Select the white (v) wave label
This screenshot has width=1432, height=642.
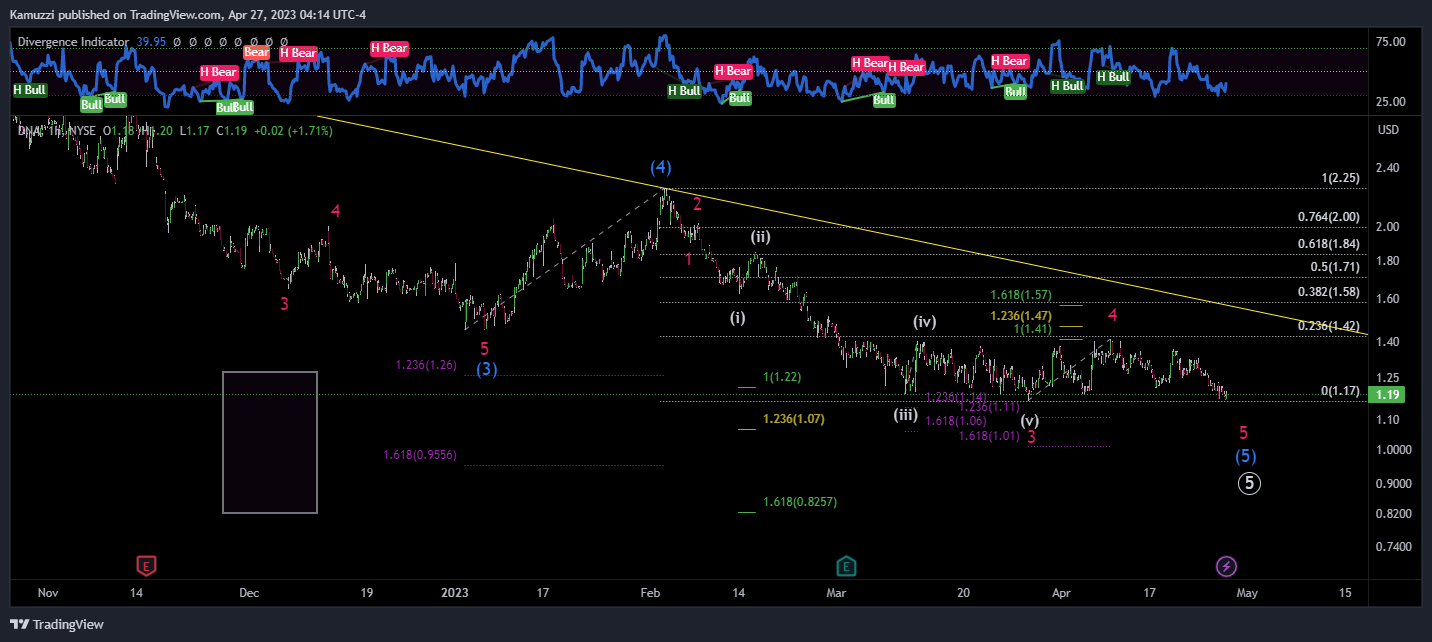tap(1030, 420)
